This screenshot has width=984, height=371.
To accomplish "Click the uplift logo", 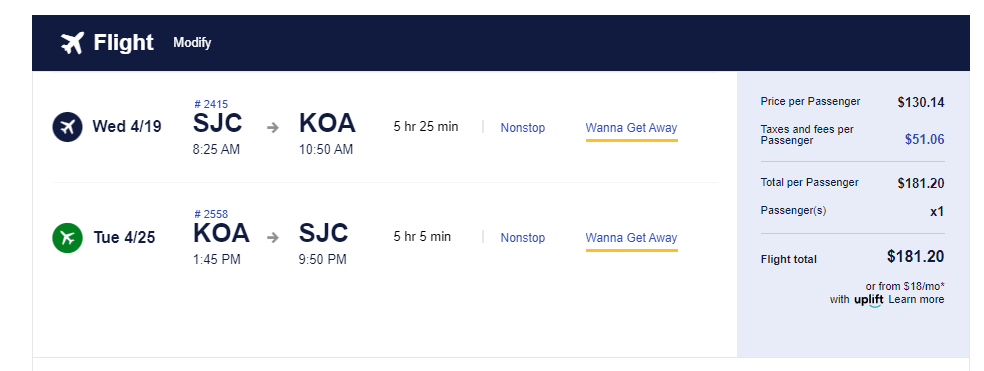I will [x=869, y=300].
